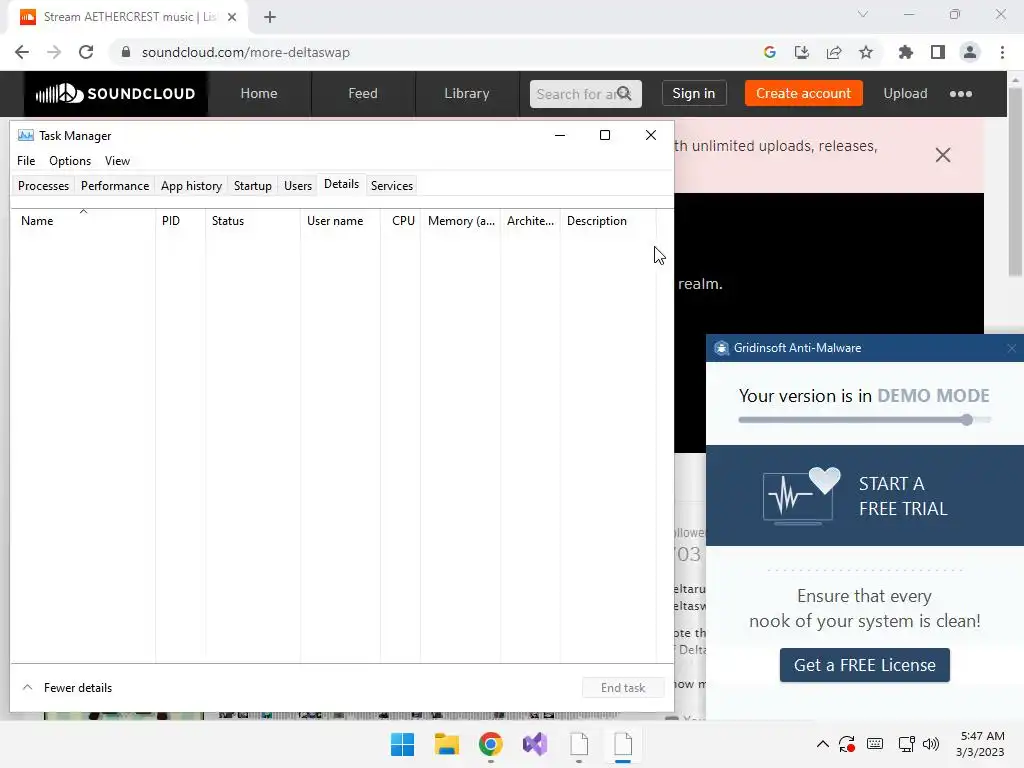Viewport: 1024px width, 768px height.
Task: Click the demo mode progress slider
Action: tap(865, 420)
